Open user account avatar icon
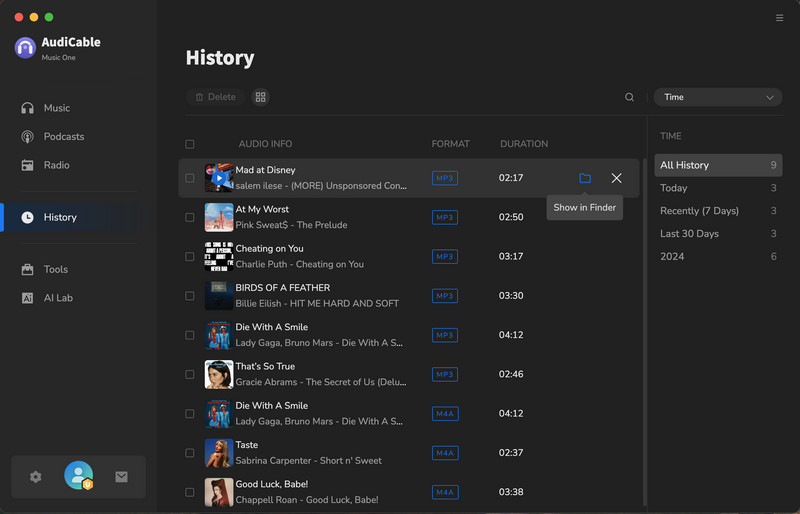This screenshot has width=800, height=514. [79, 475]
